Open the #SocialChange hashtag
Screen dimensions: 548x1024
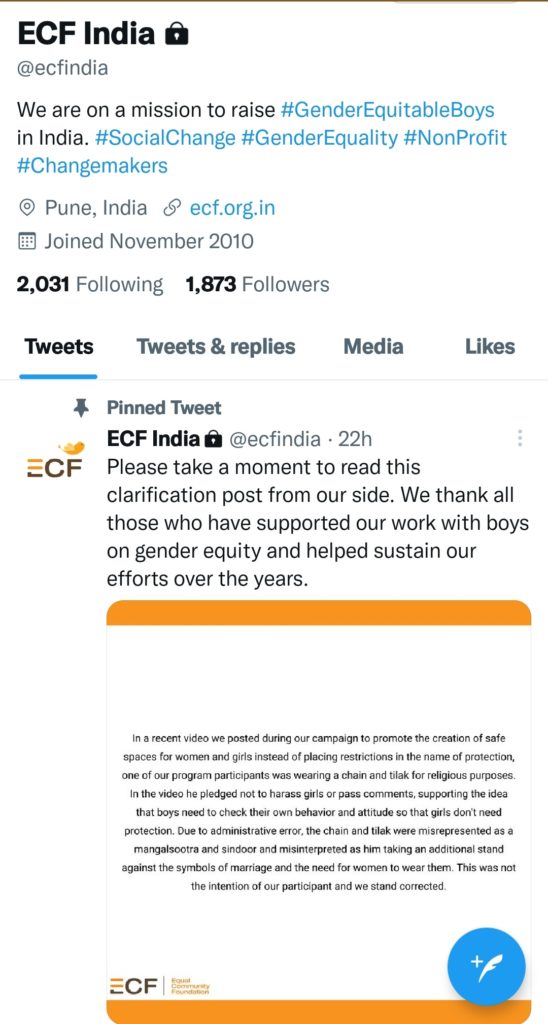tap(165, 138)
